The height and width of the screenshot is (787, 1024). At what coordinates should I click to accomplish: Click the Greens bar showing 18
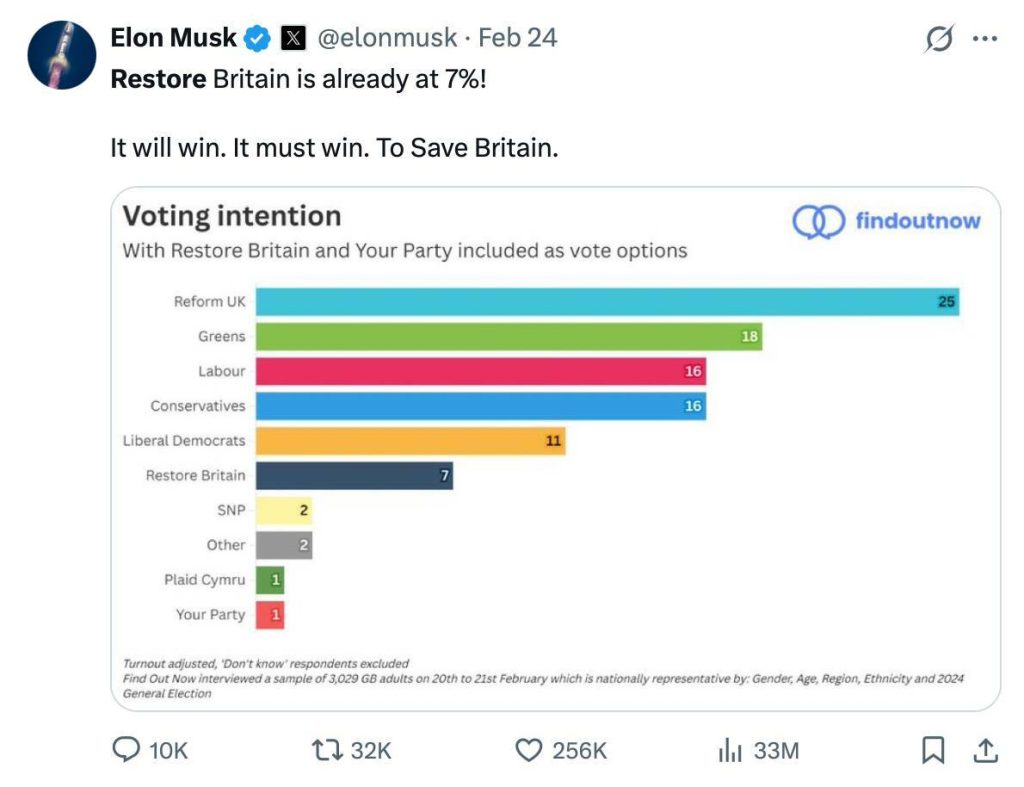[509, 336]
